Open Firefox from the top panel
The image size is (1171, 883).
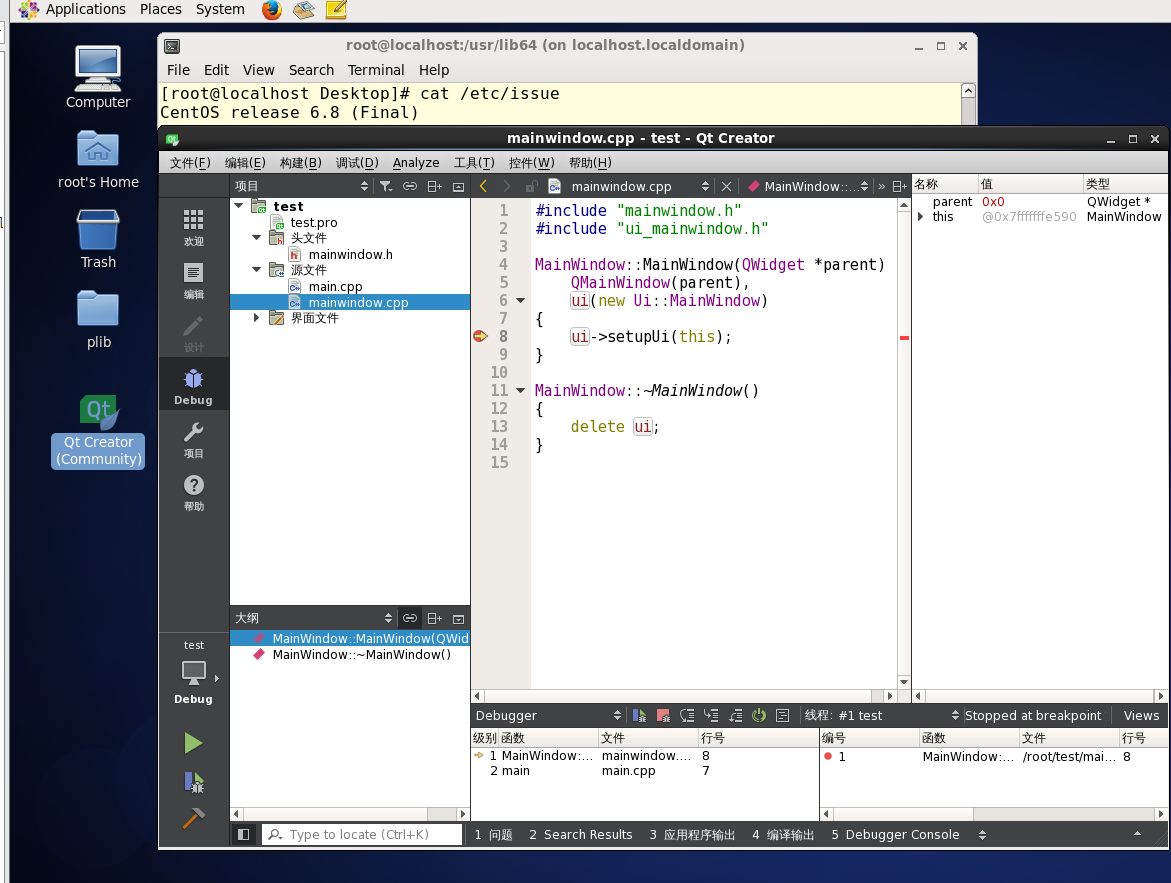pyautogui.click(x=272, y=10)
